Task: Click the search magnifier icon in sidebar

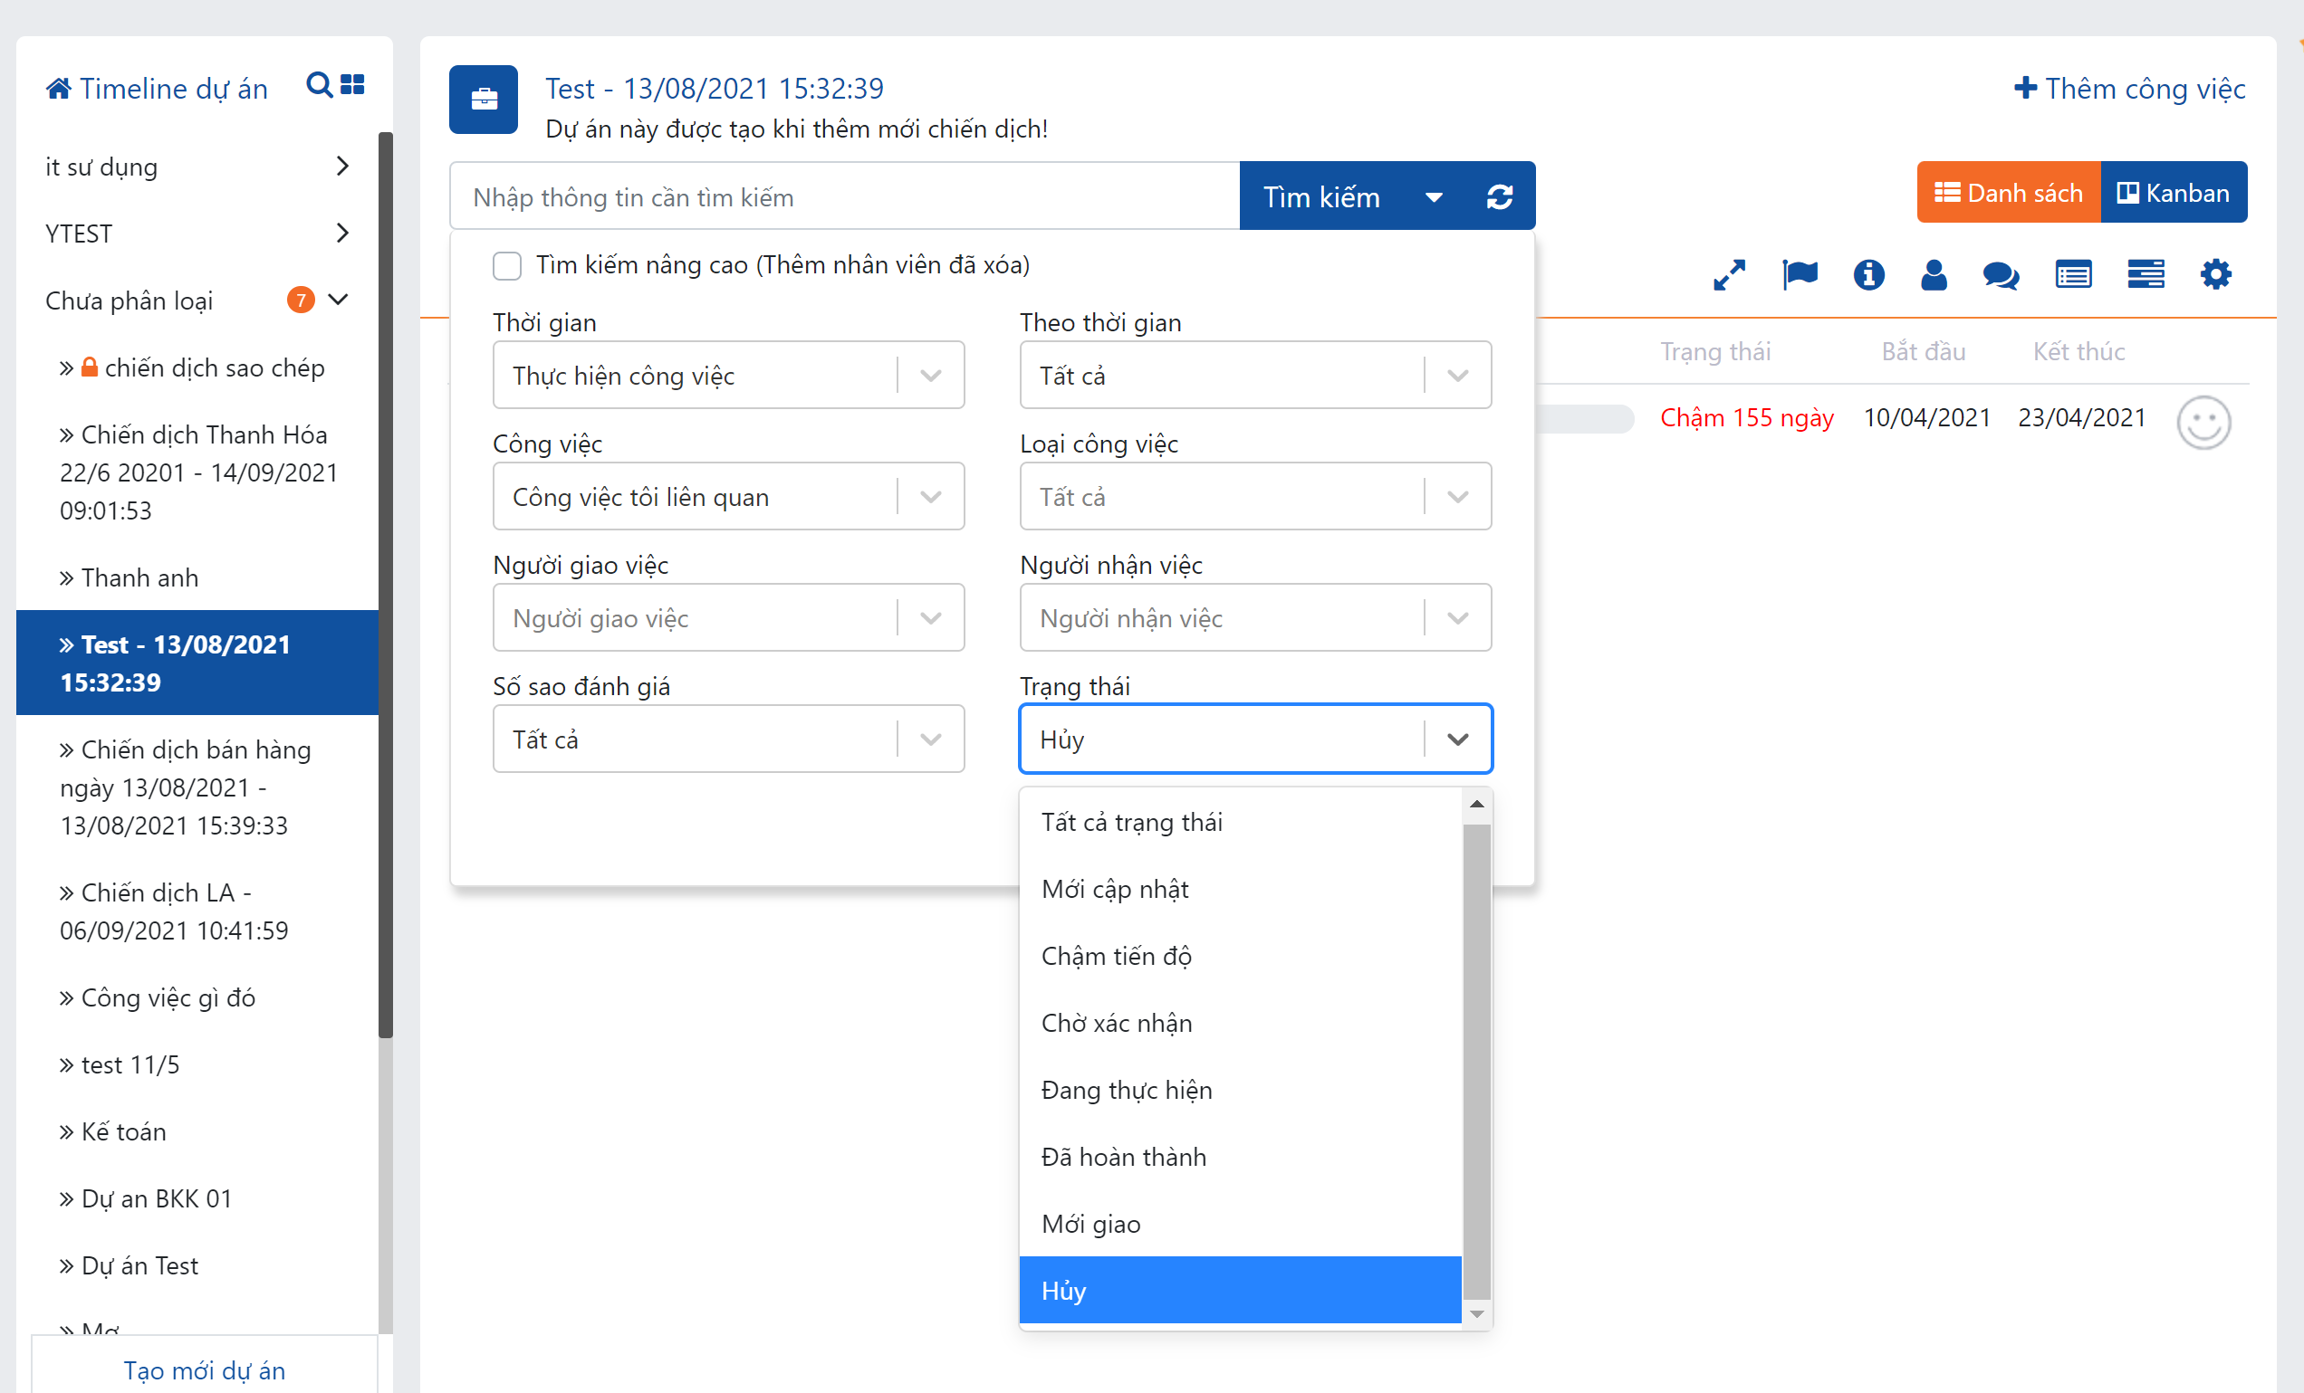Action: tap(318, 86)
